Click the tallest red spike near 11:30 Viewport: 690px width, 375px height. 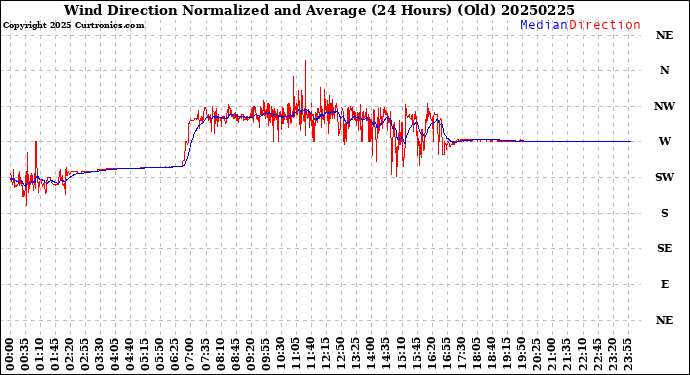tap(305, 86)
